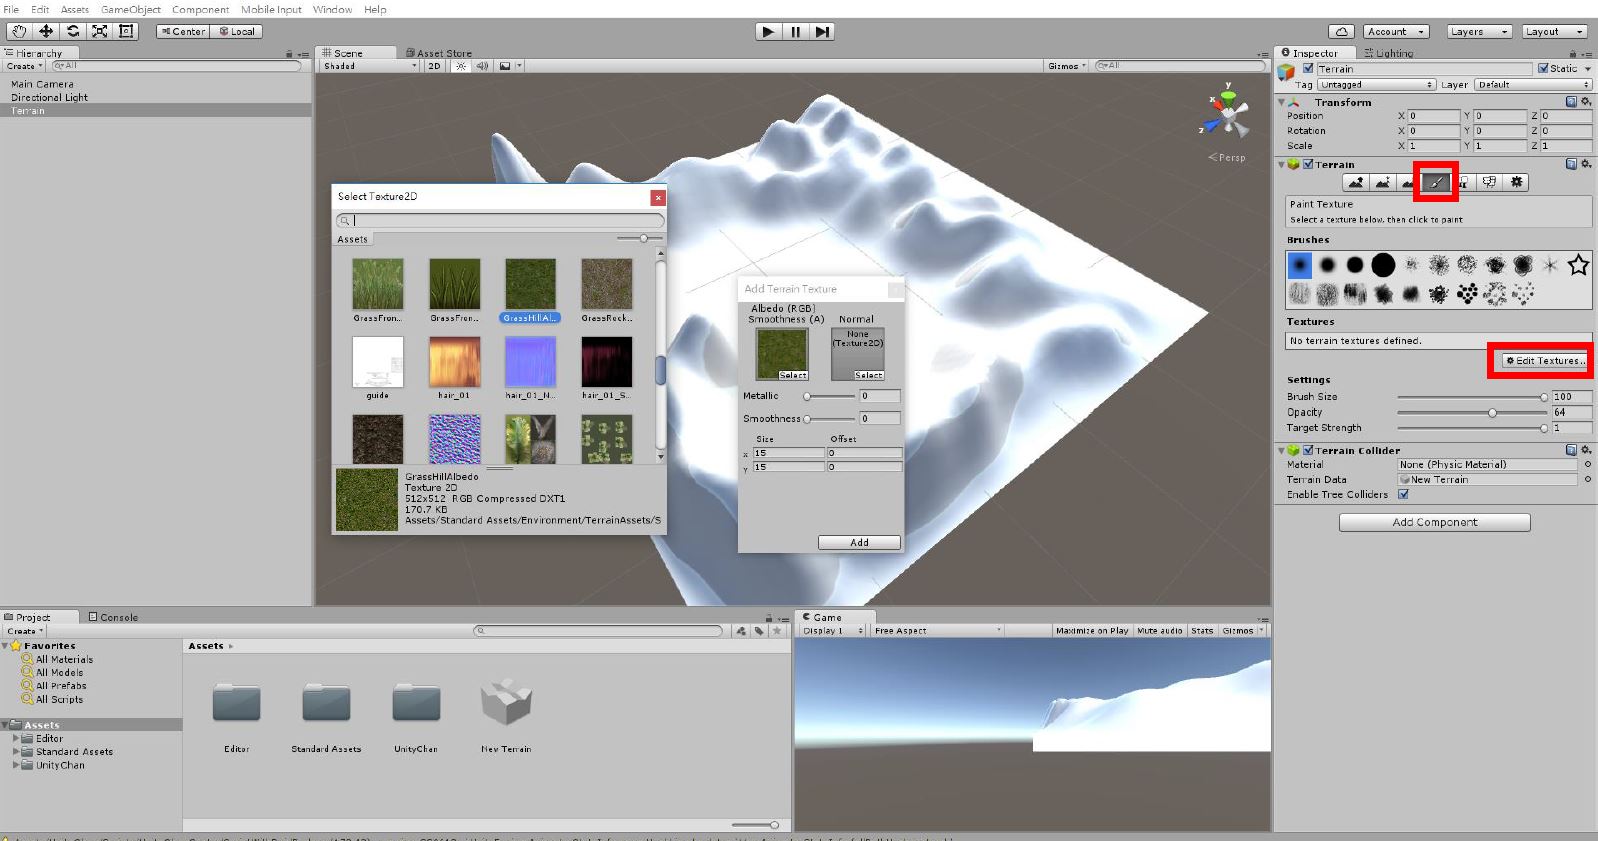Pick the hair_01 texture thumbnail

click(454, 362)
